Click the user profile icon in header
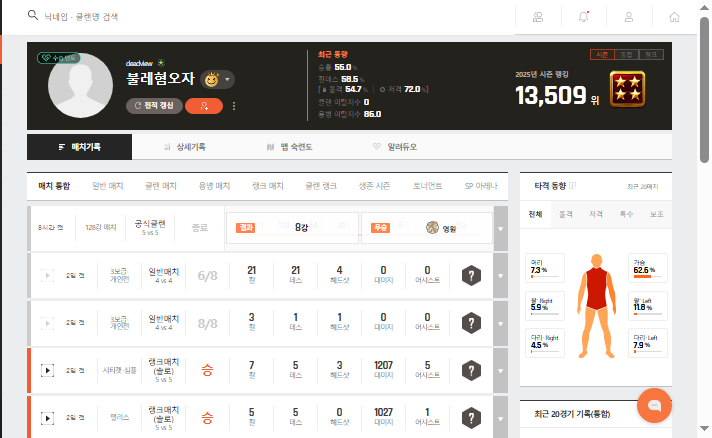 pyautogui.click(x=629, y=17)
